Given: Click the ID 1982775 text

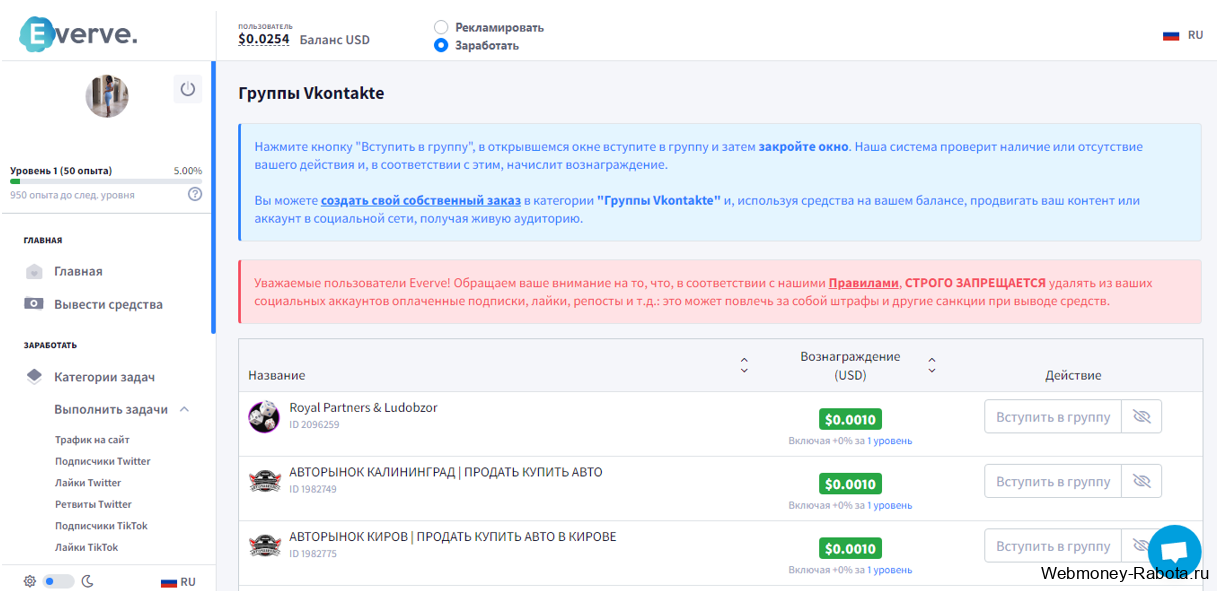Looking at the screenshot, I should (x=313, y=553).
